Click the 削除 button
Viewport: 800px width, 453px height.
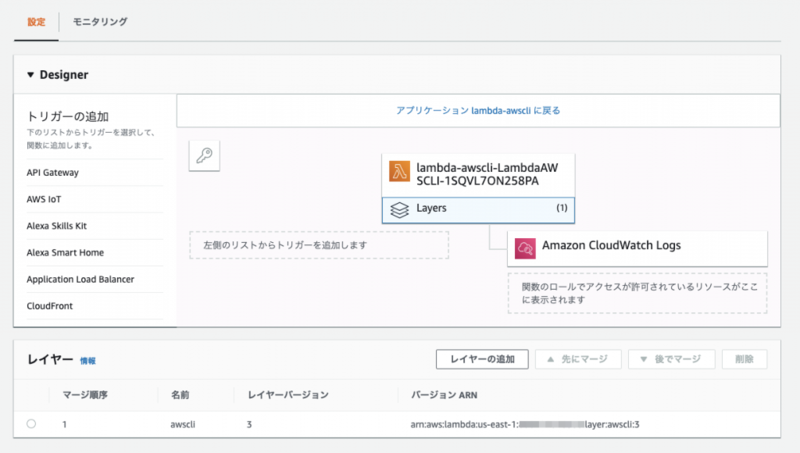tap(744, 359)
